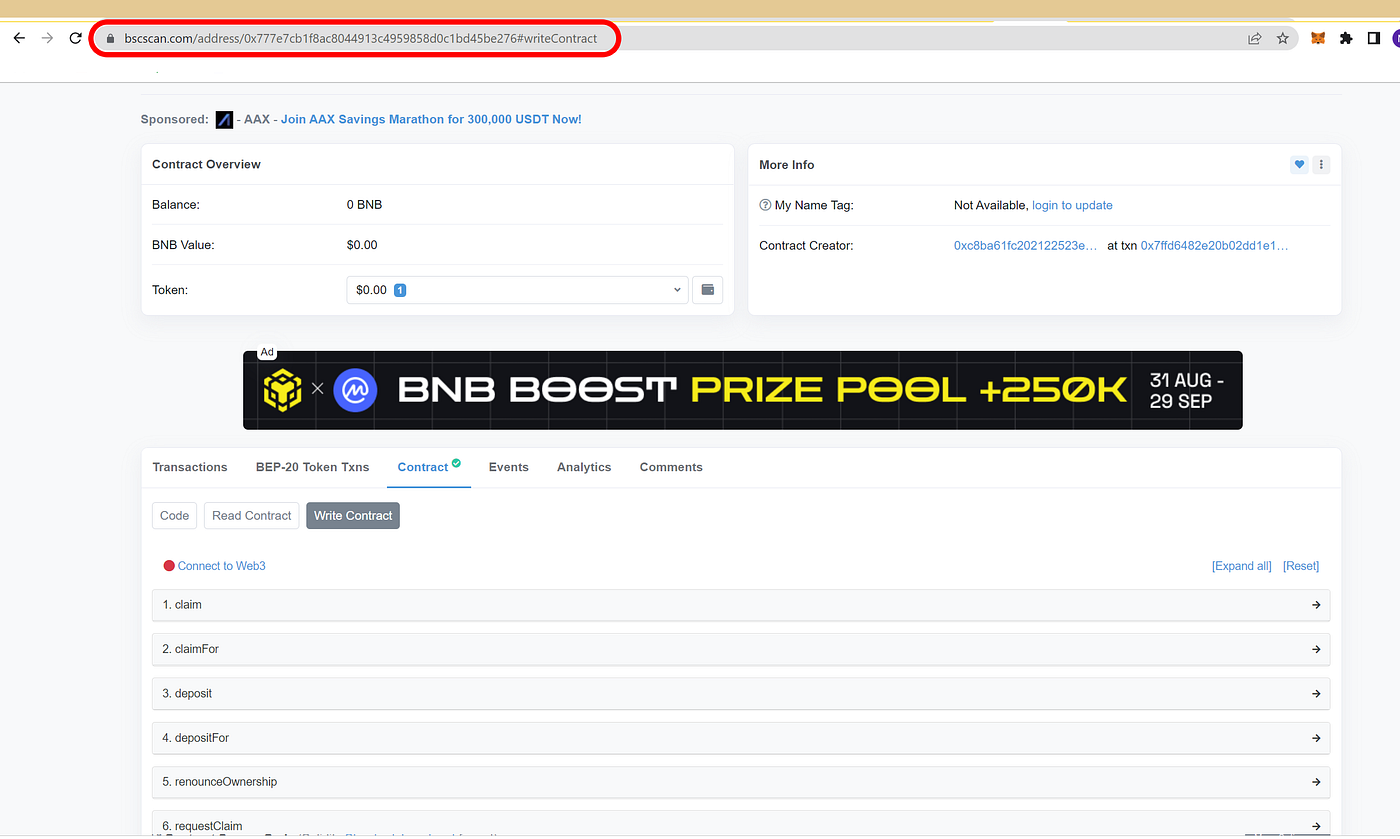The width and height of the screenshot is (1400, 839).
Task: Open the Comments tab
Action: (671, 467)
